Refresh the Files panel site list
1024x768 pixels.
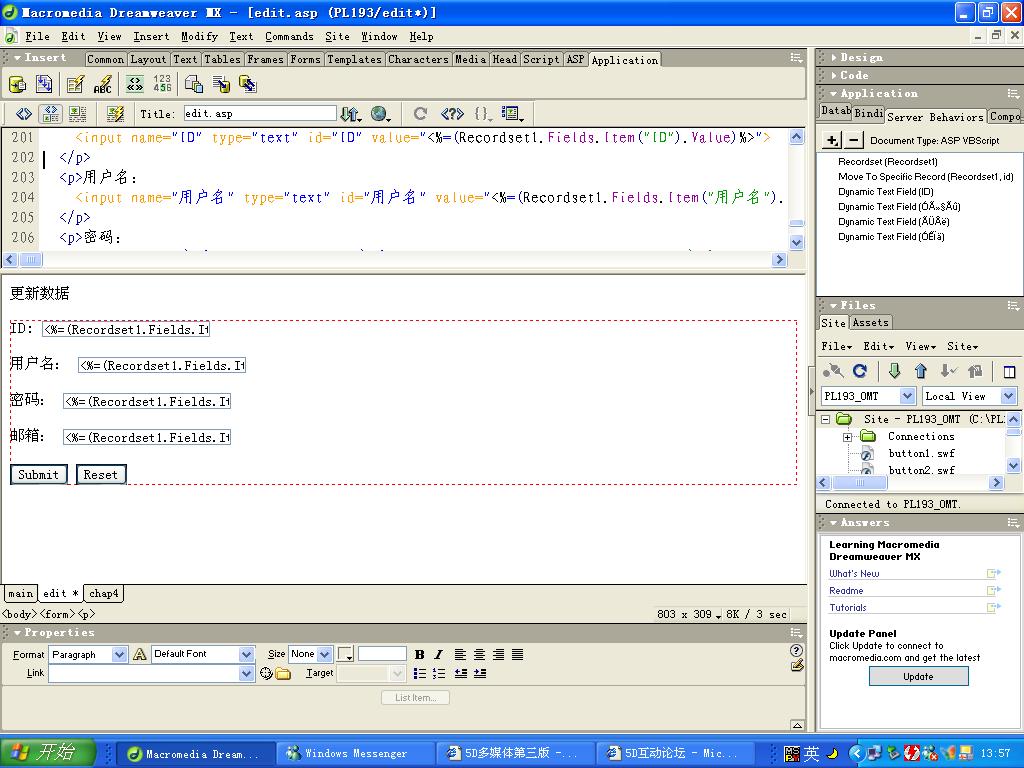click(860, 371)
